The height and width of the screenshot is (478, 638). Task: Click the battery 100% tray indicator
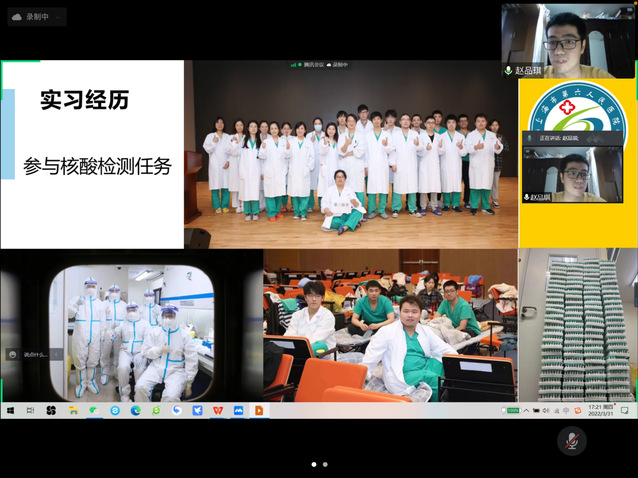point(513,410)
